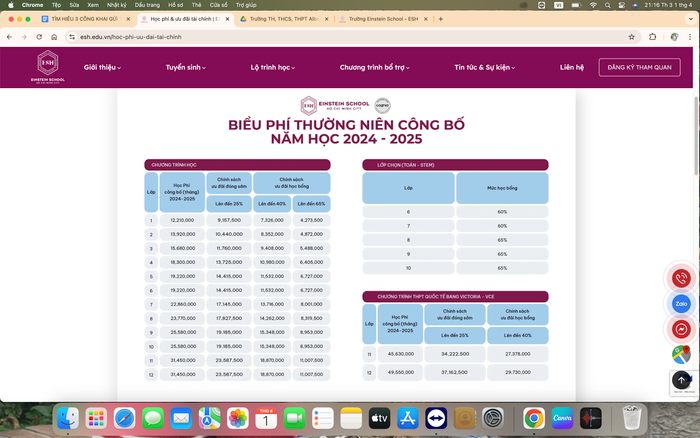This screenshot has height=438, width=700.
Task: Click grade 7 tuition cell 22,860,000
Action: pos(182,304)
